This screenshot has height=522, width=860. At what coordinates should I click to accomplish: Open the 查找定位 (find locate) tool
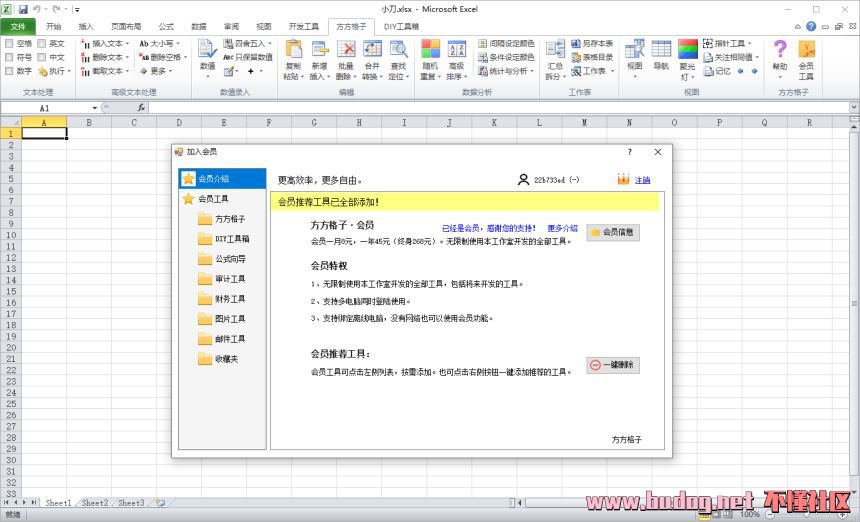tap(398, 60)
